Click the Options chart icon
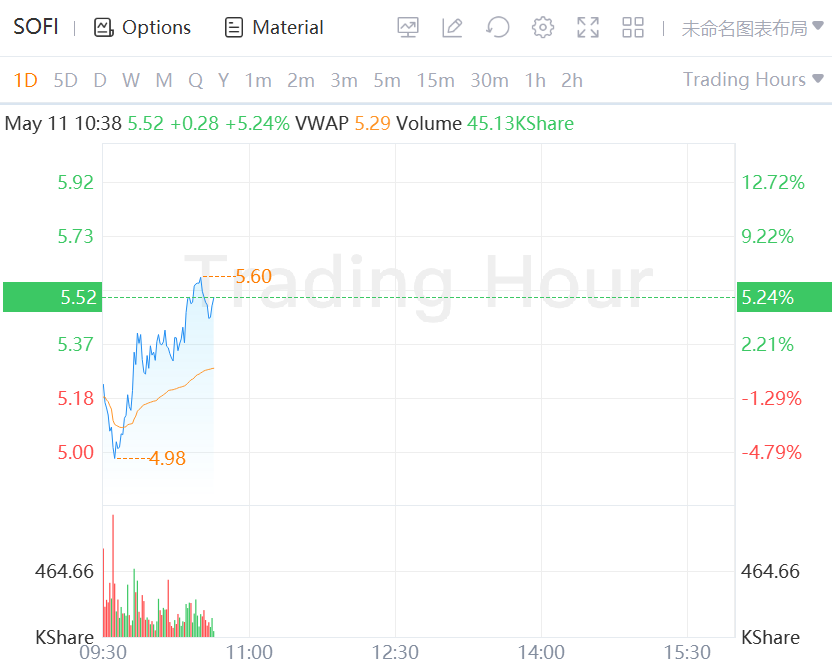 click(x=103, y=28)
